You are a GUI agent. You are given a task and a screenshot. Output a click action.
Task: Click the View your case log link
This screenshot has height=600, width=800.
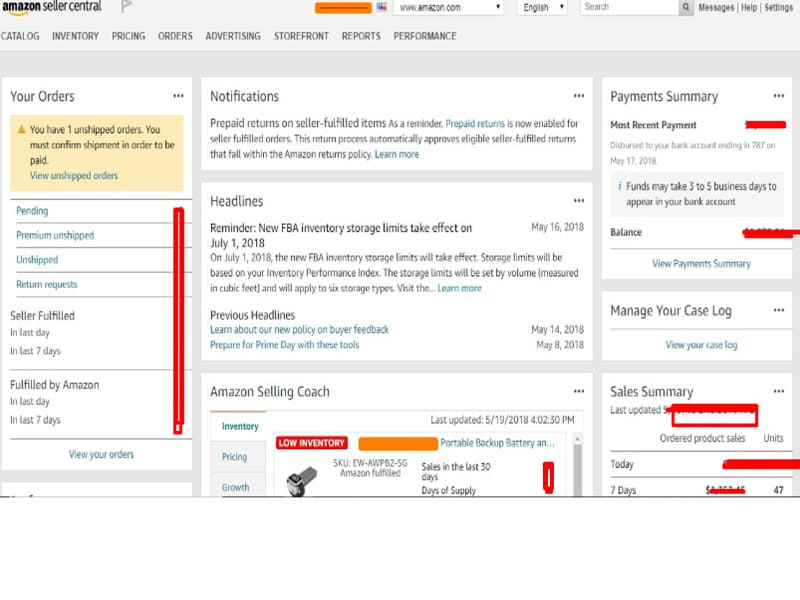[702, 345]
